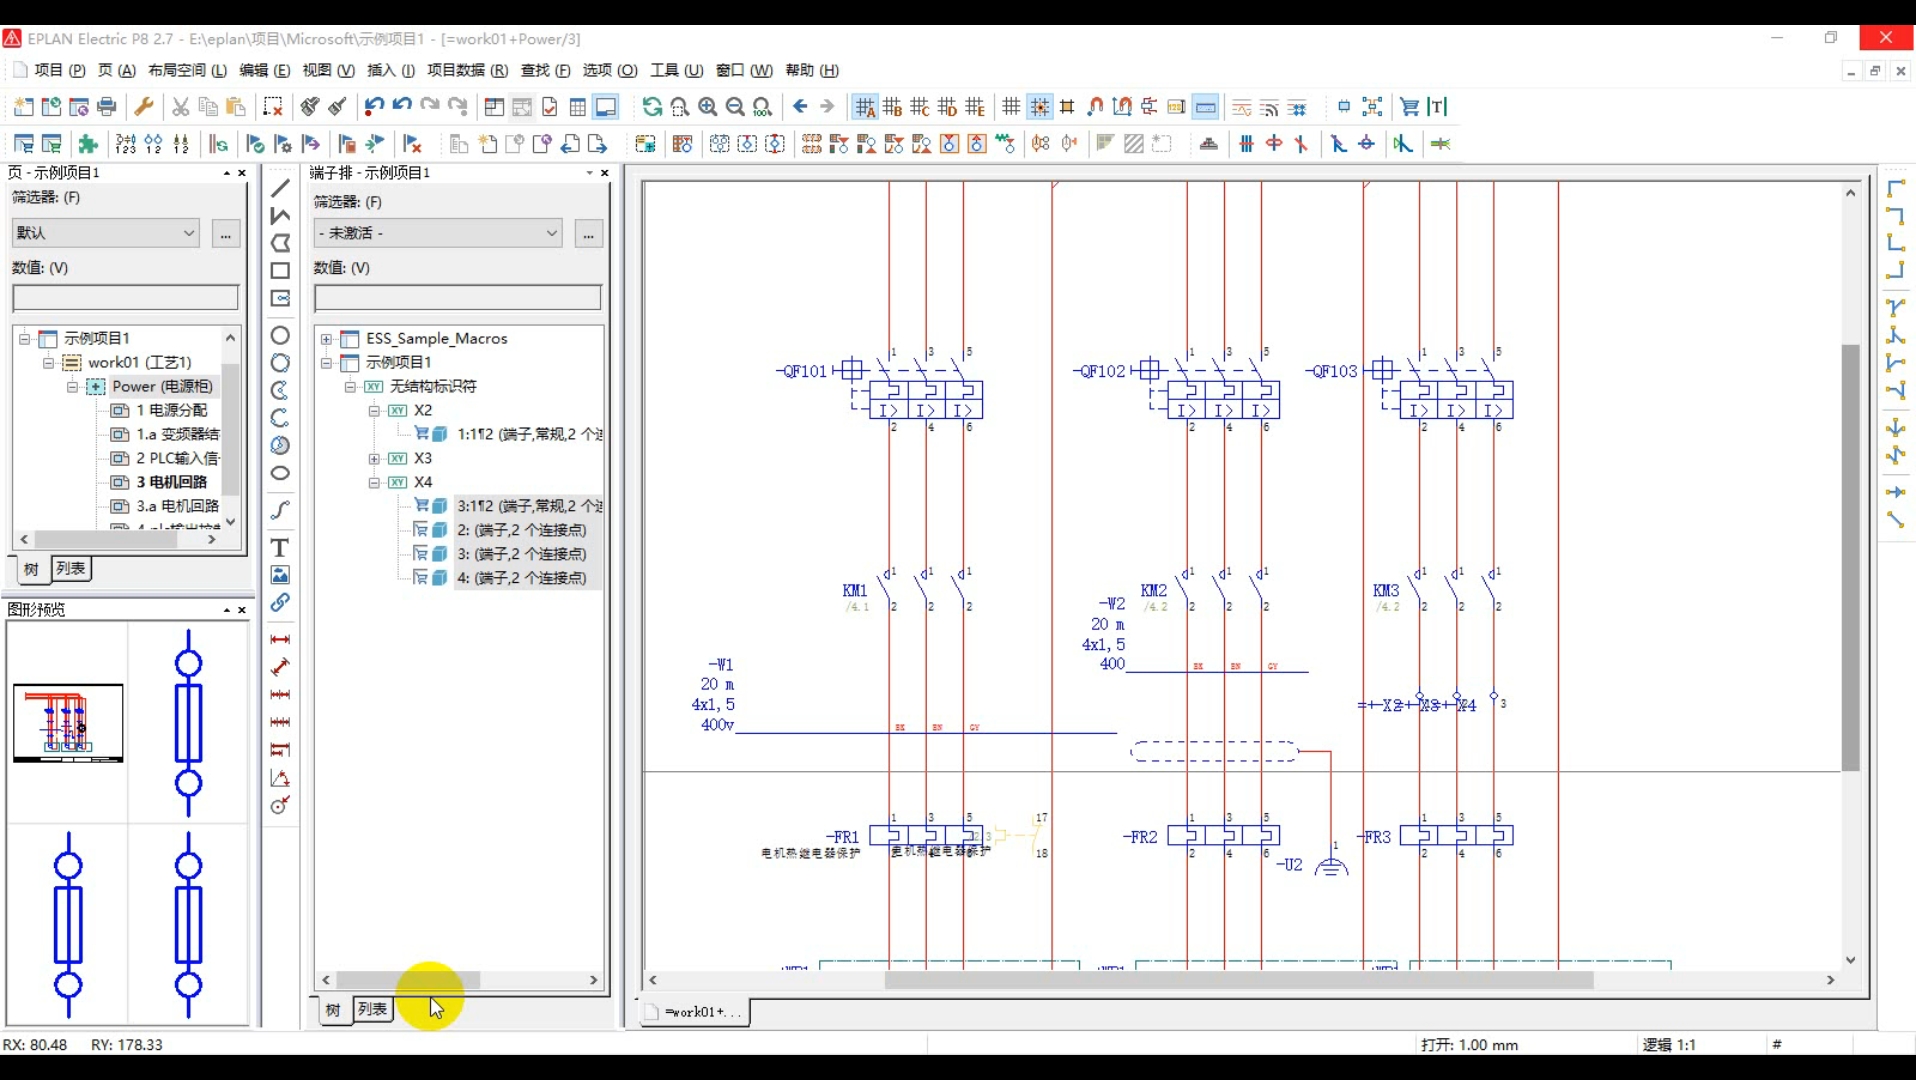Click the print icon in toolbar
Image resolution: width=1916 pixels, height=1080 pixels.
pos(107,107)
